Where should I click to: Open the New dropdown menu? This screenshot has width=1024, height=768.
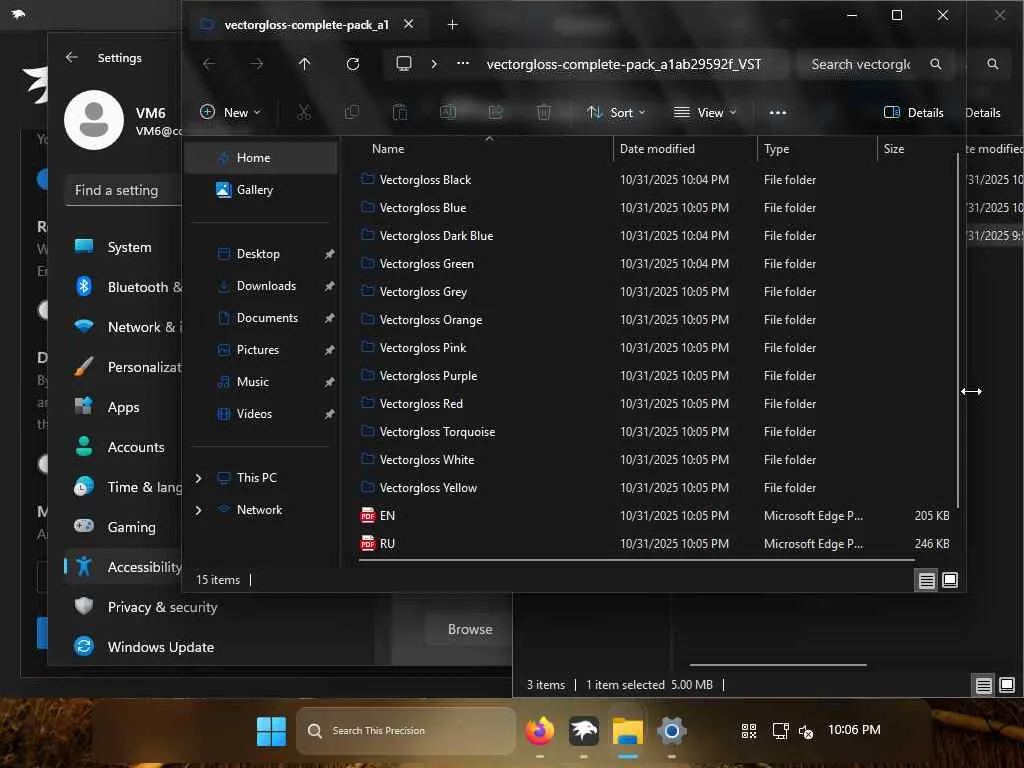pyautogui.click(x=230, y=112)
